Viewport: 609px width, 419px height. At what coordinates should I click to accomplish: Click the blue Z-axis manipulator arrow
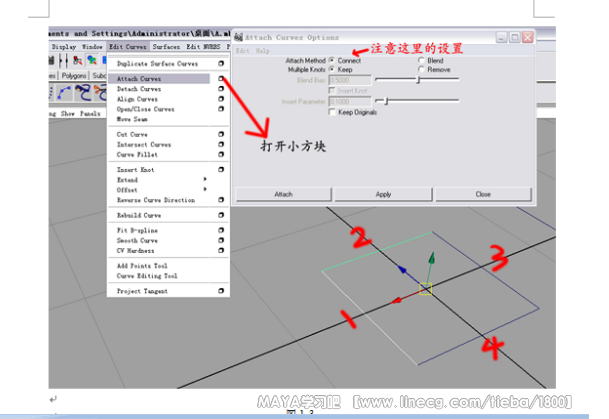402,269
